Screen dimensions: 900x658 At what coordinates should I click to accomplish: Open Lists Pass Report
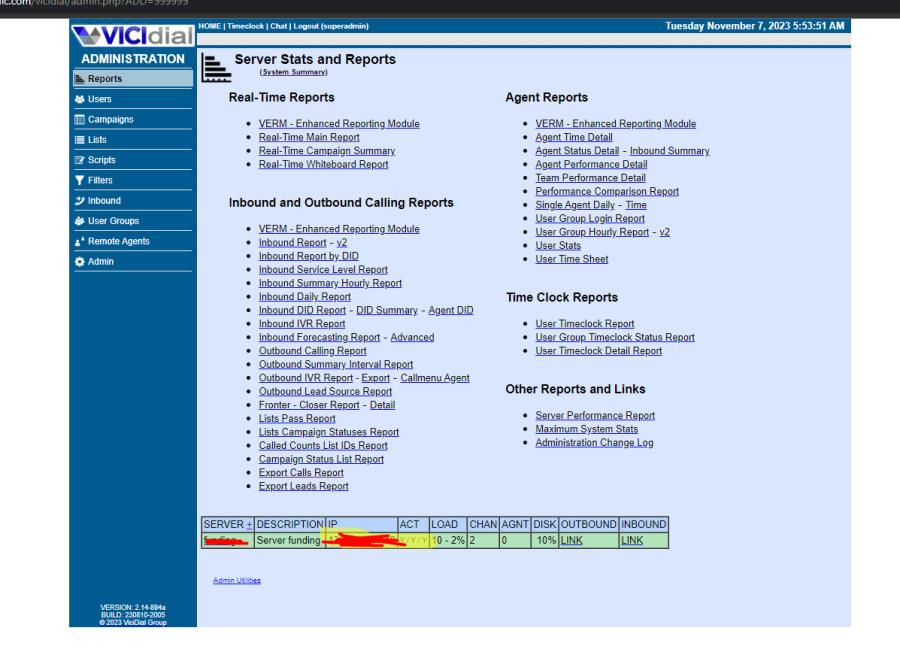[x=297, y=419]
